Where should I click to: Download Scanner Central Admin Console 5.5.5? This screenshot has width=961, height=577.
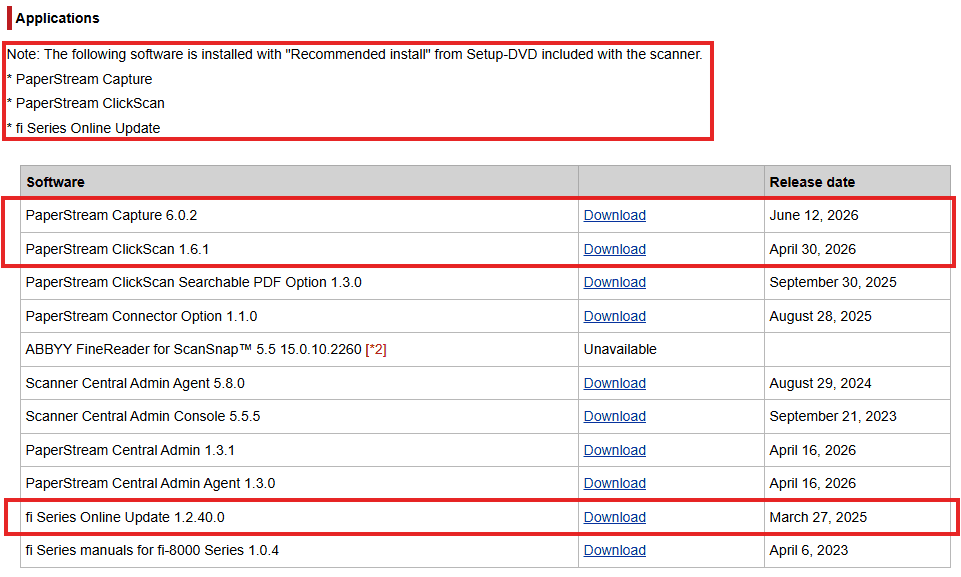pos(614,416)
